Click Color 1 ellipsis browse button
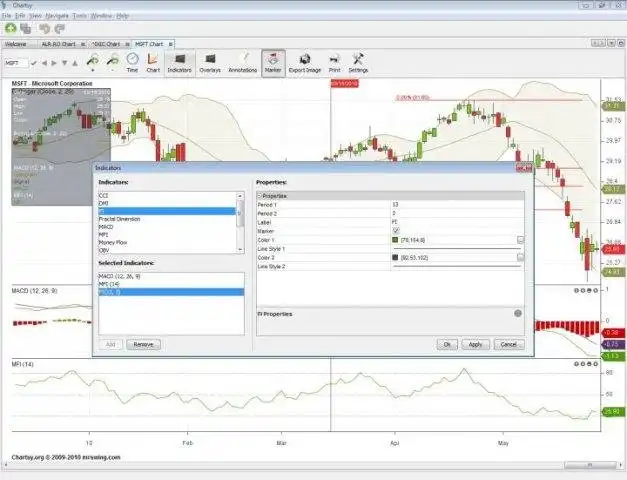Image resolution: width=627 pixels, height=480 pixels. pos(520,240)
